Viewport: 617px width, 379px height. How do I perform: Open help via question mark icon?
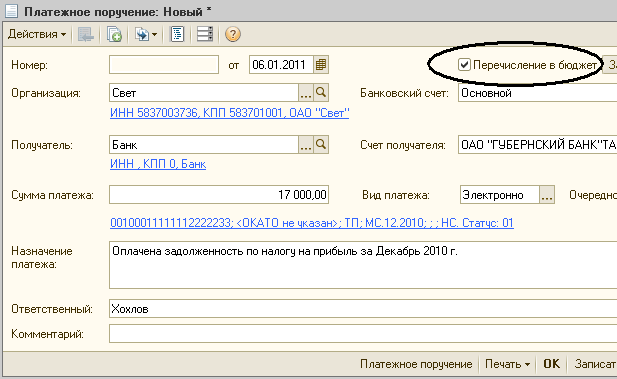coord(233,34)
